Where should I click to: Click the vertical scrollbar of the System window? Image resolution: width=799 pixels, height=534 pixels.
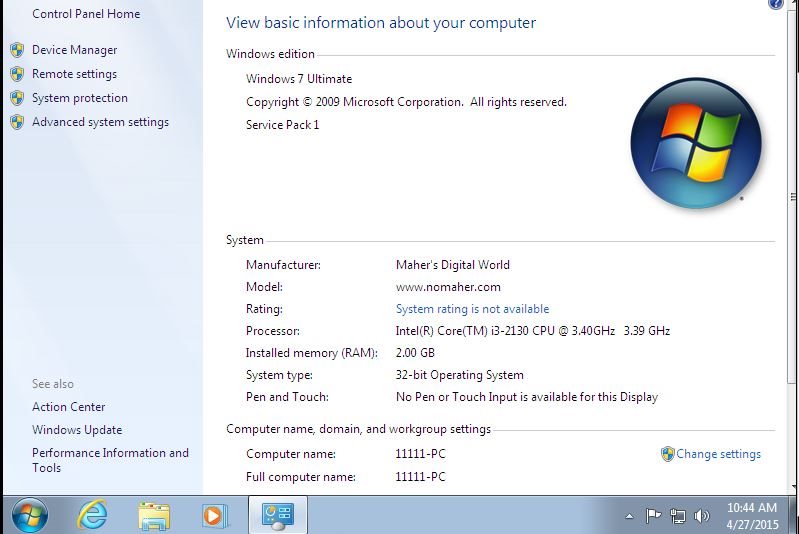pyautogui.click(x=793, y=245)
